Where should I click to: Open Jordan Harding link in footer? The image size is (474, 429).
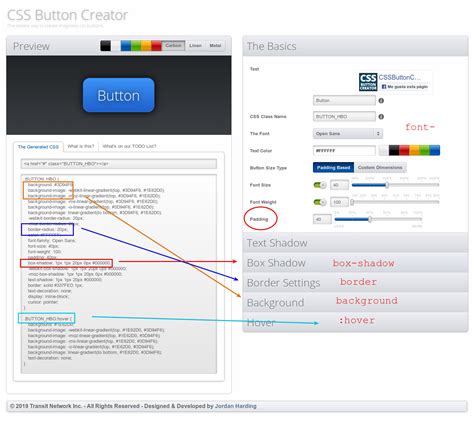236,406
